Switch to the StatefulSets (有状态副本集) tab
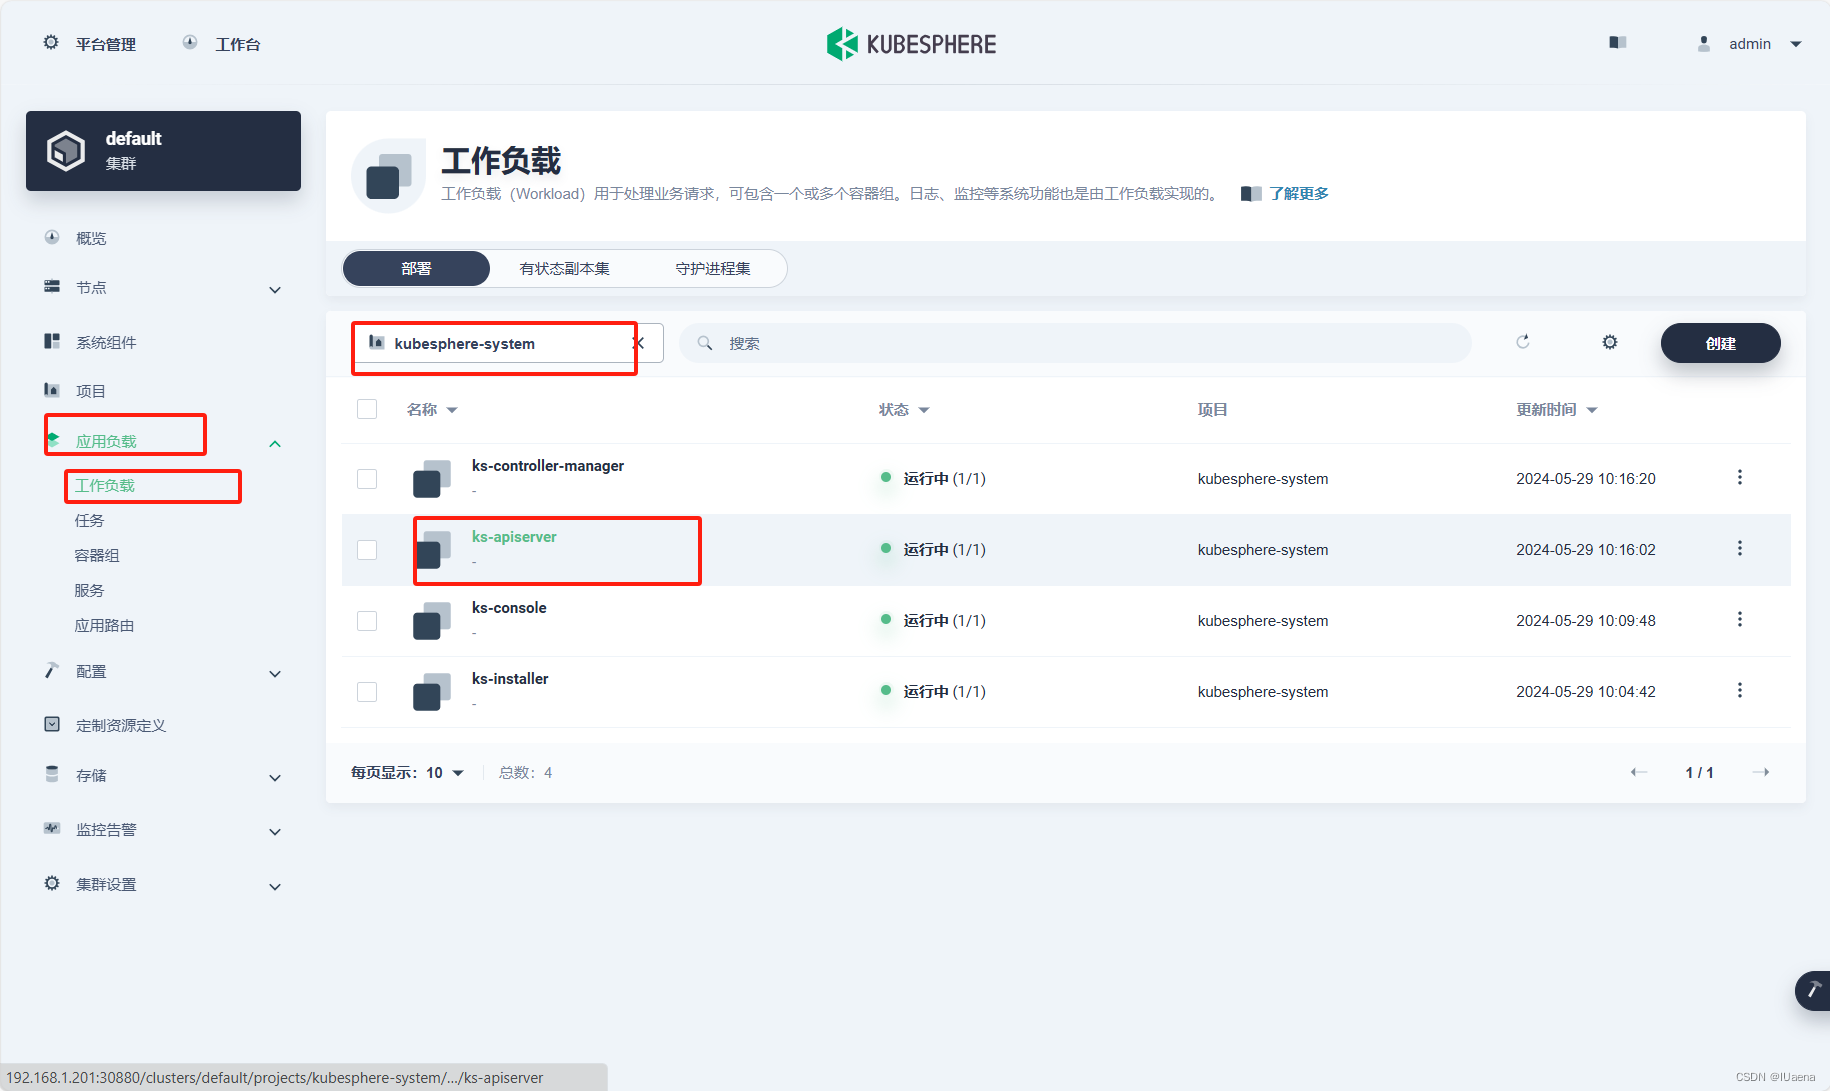1830x1091 pixels. tap(564, 268)
